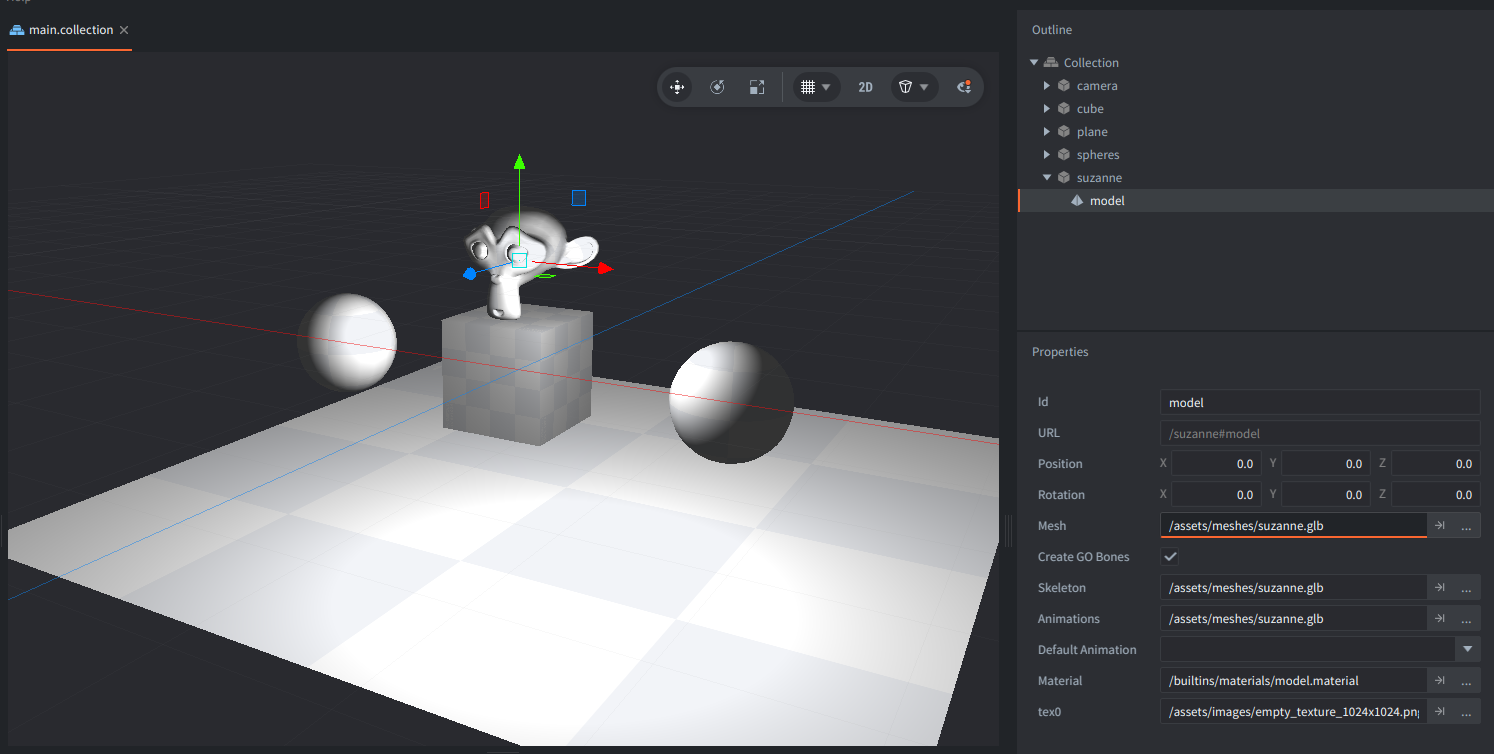Open the grid settings dropdown arrow
The image size is (1494, 754).
tap(827, 87)
